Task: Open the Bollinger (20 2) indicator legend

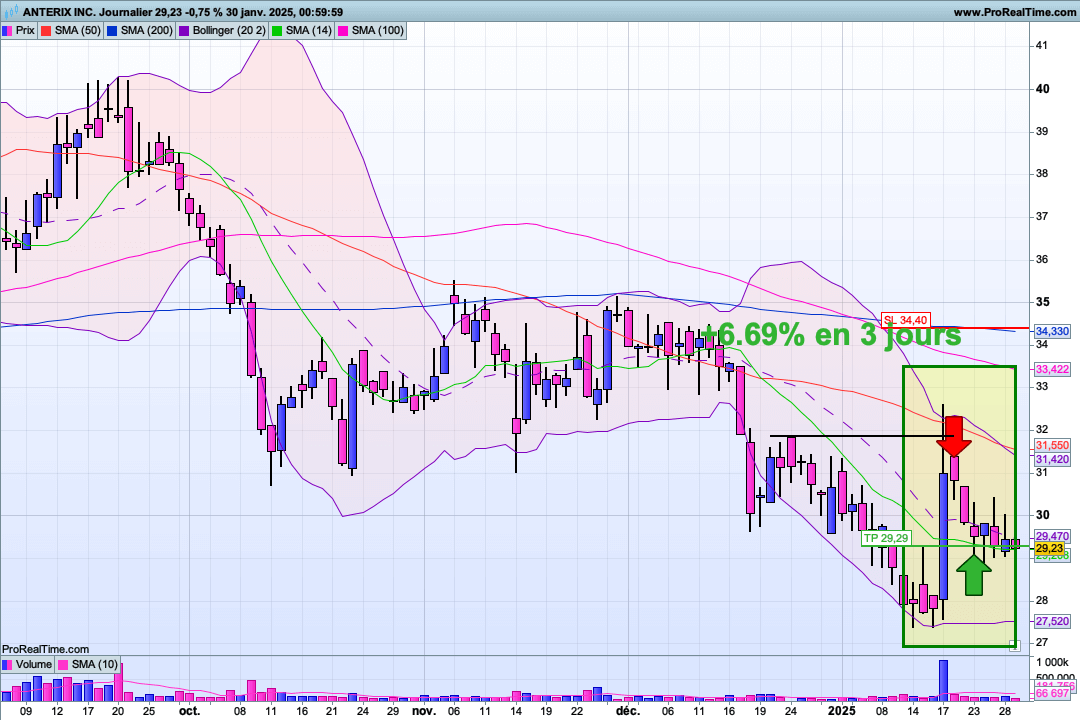Action: [x=223, y=30]
